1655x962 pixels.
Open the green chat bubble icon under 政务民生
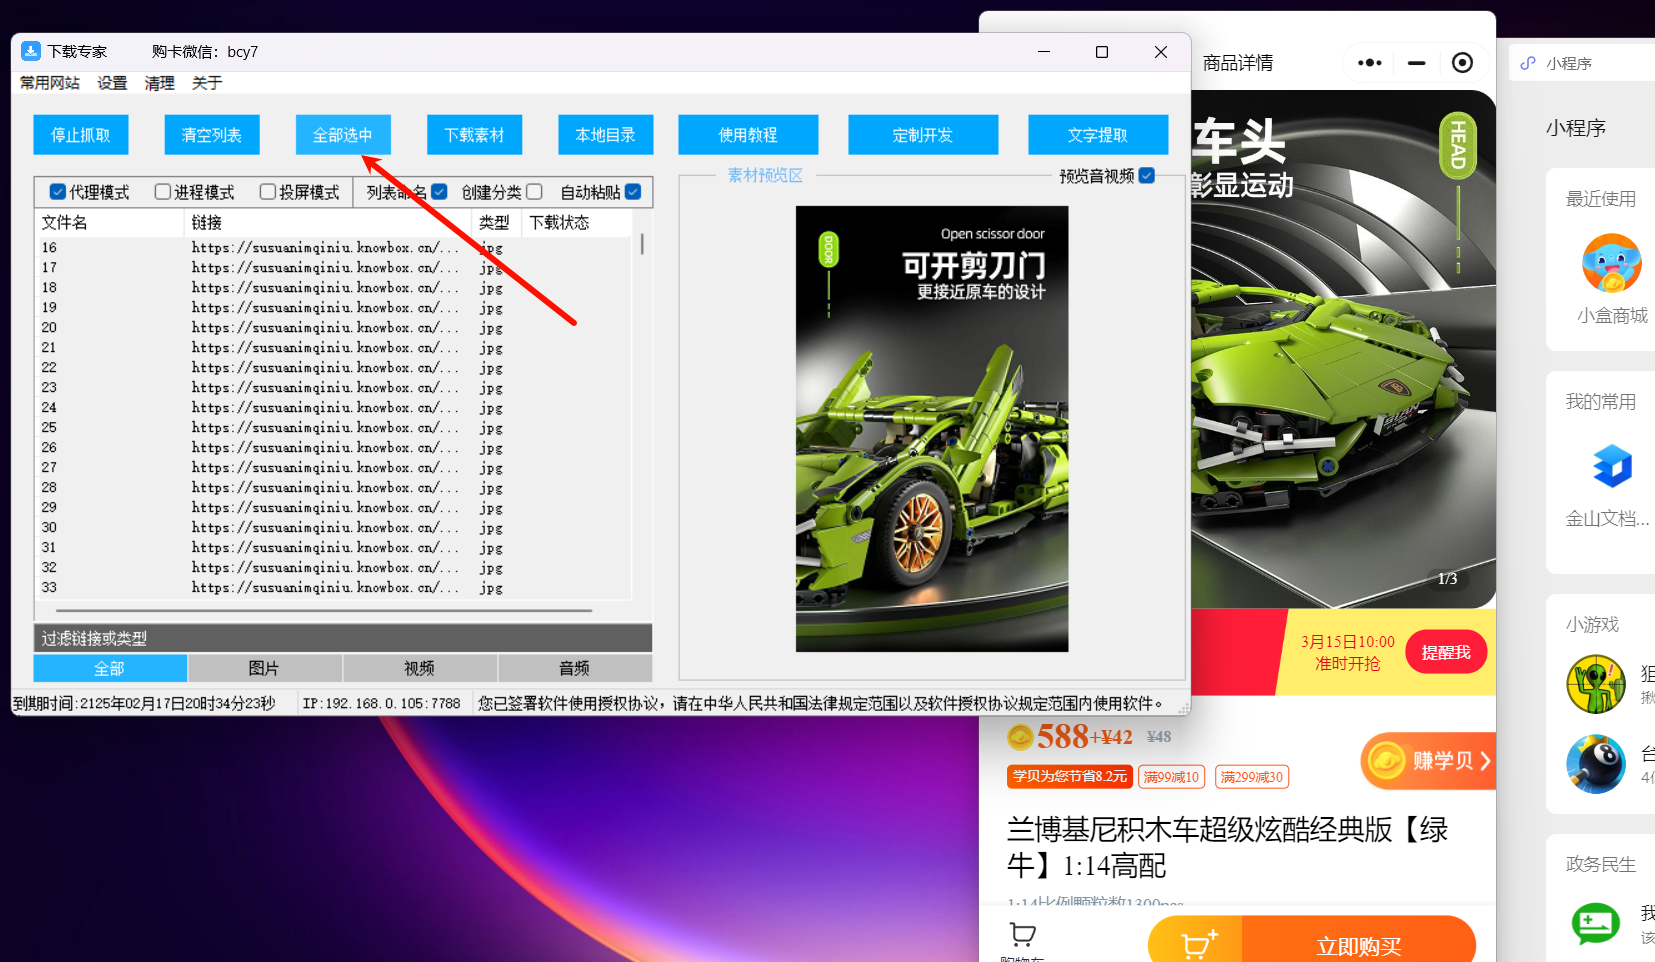click(1596, 924)
